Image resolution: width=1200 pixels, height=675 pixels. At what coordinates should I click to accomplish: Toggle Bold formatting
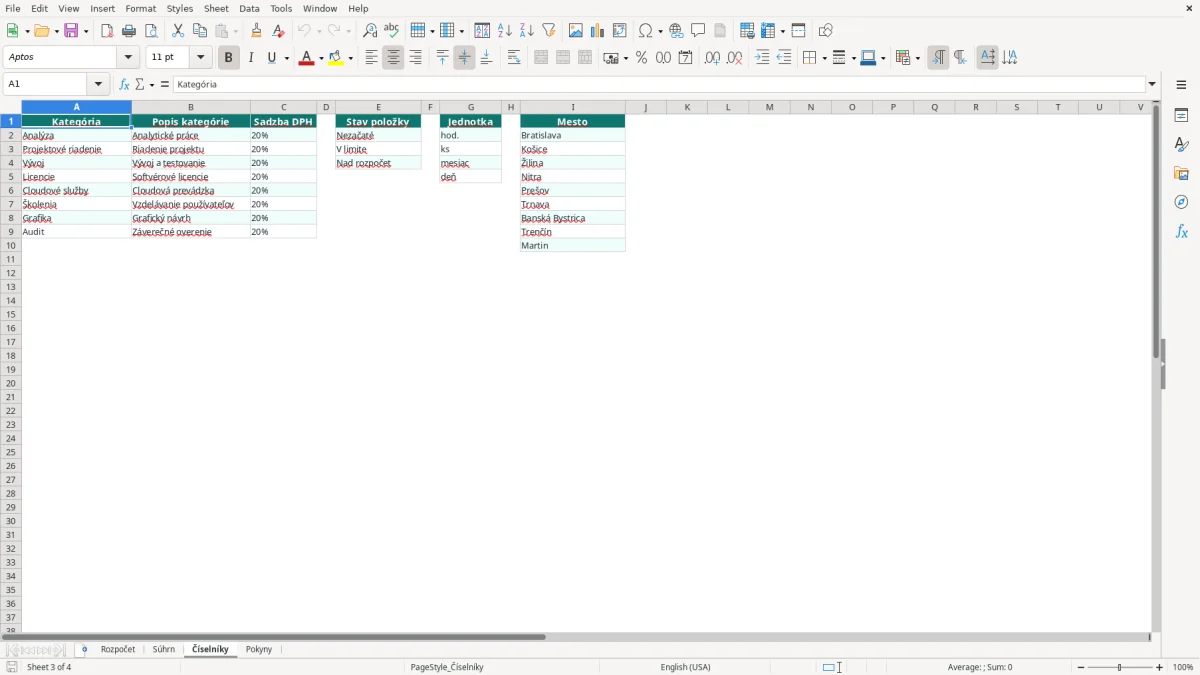228,58
